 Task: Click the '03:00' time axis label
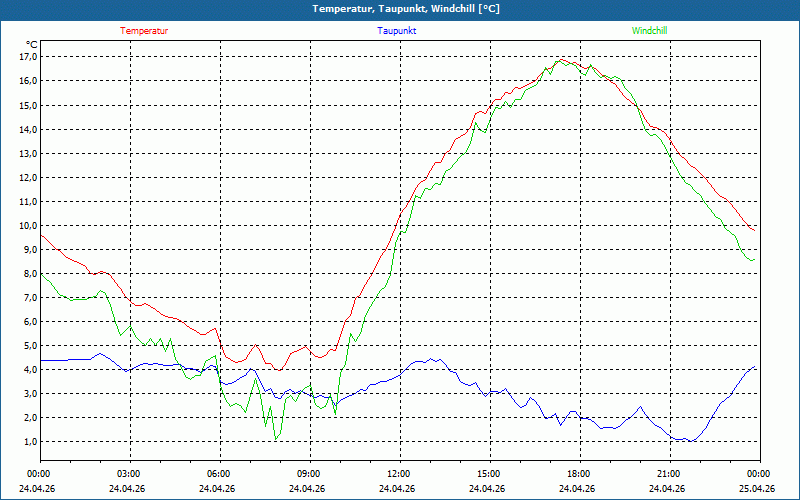128,474
